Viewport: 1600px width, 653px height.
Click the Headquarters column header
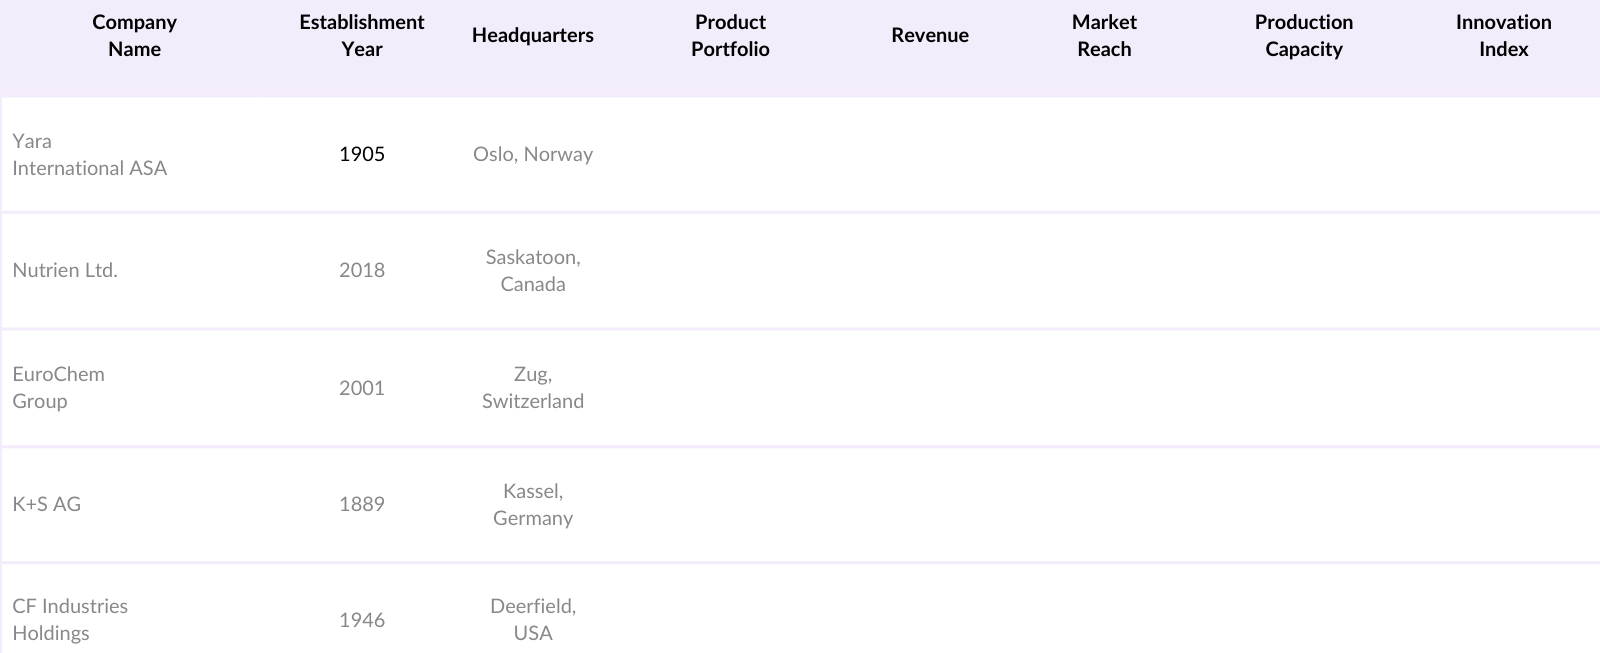point(532,36)
